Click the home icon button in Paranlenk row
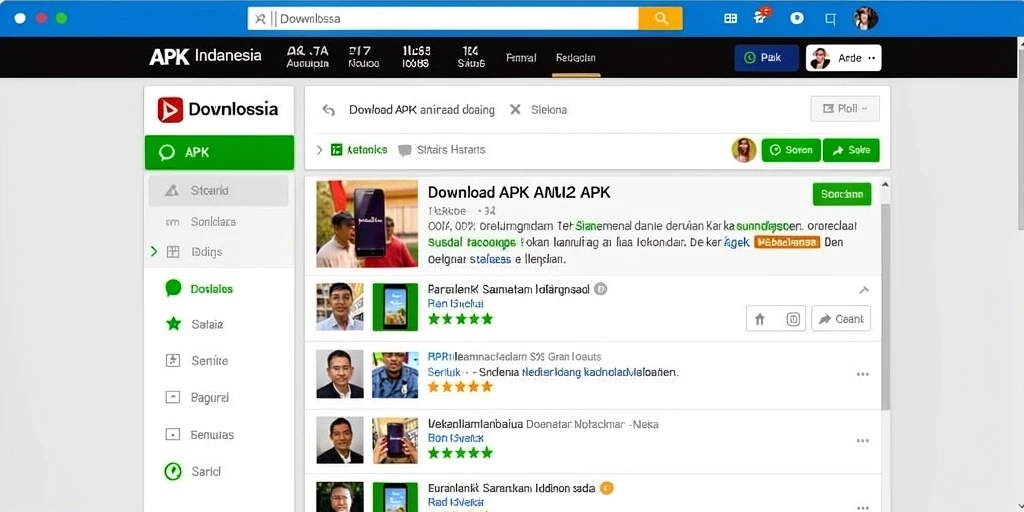Screen dimensions: 1024x512 pyautogui.click(x=760, y=319)
